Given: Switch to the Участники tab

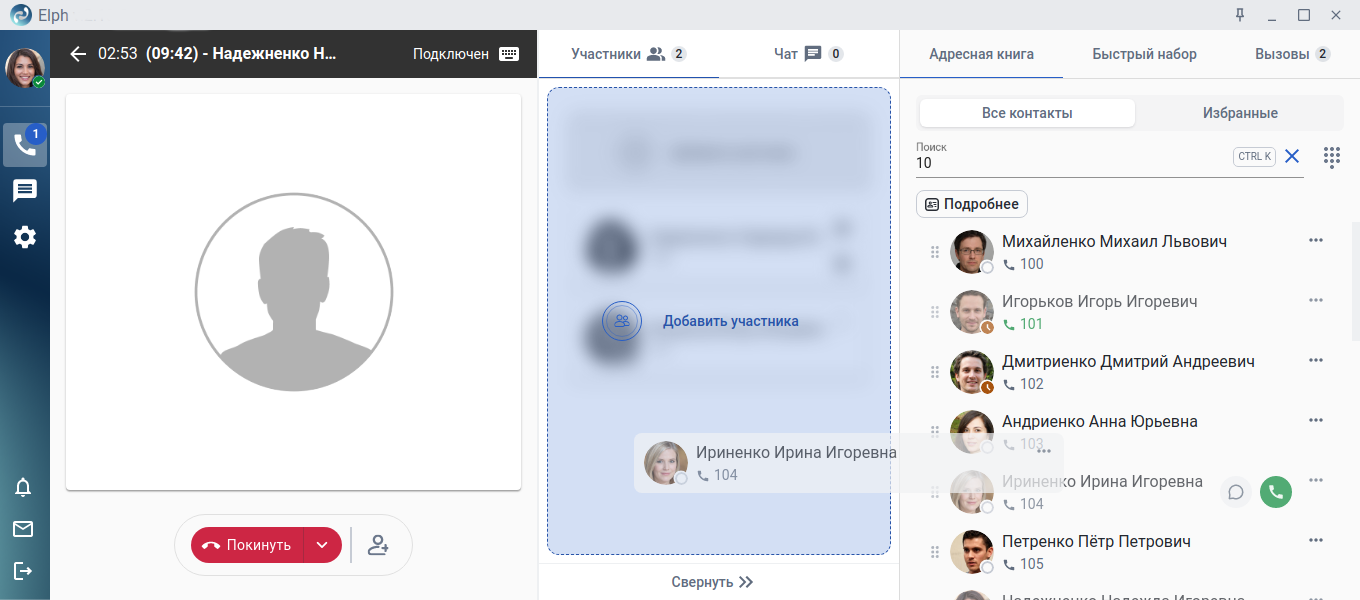Looking at the screenshot, I should click(x=628, y=54).
